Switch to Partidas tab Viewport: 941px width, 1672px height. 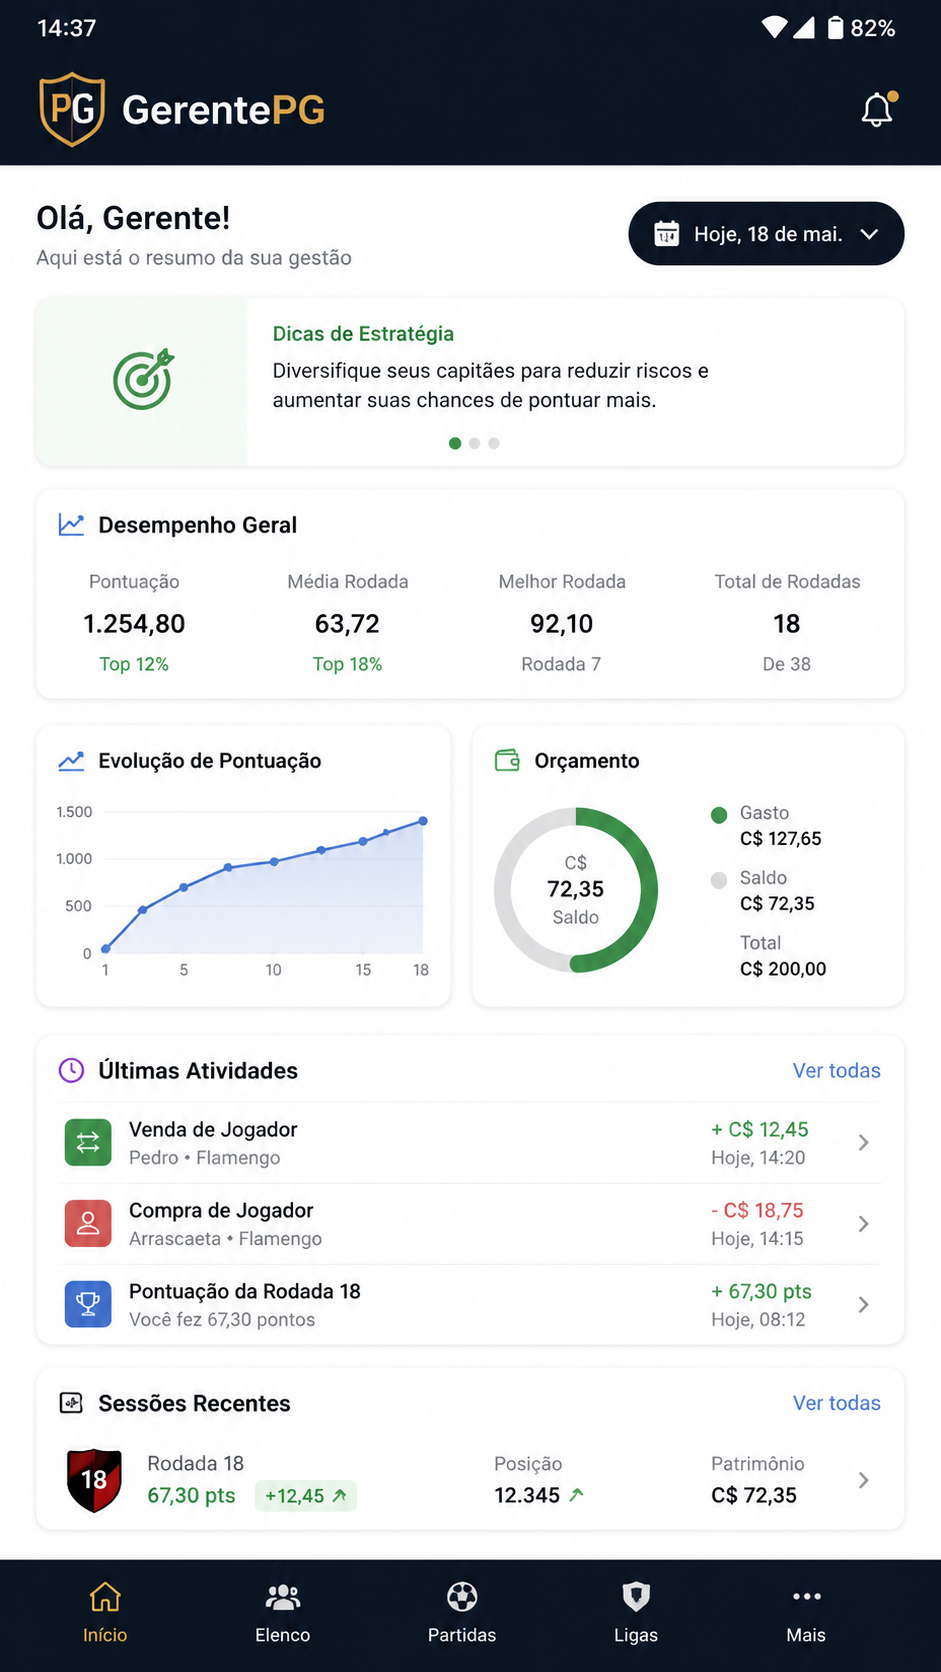pos(462,1614)
